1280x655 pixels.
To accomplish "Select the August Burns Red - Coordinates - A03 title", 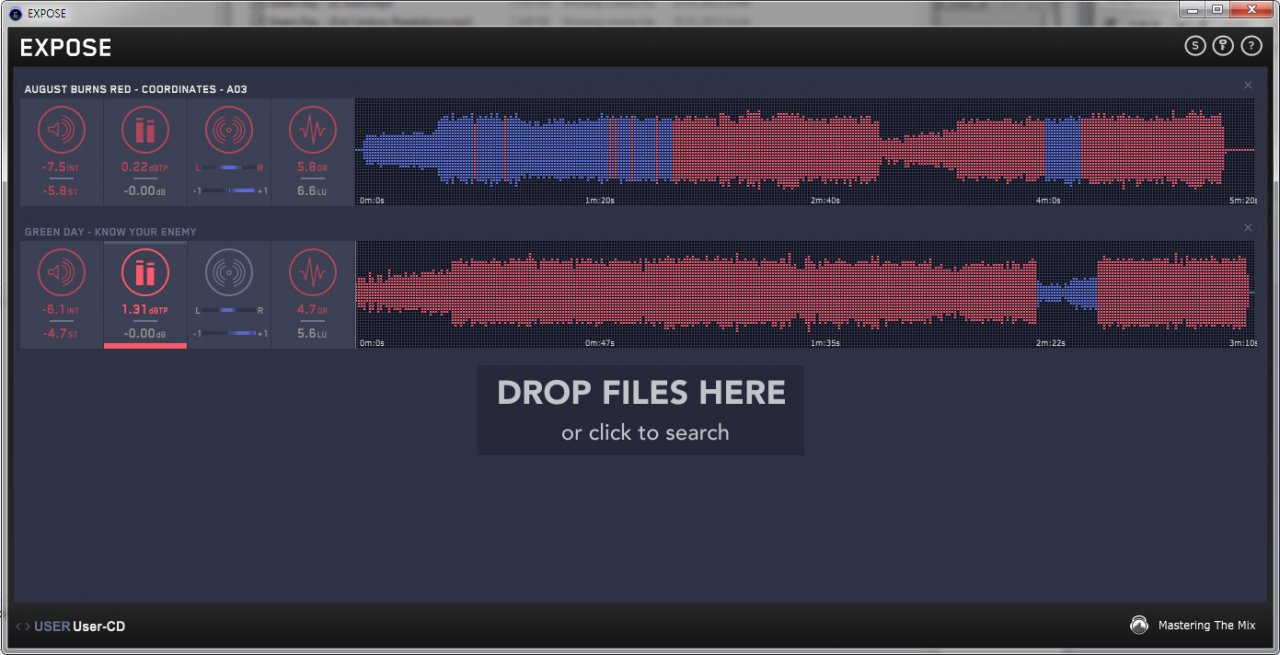I will (136, 89).
